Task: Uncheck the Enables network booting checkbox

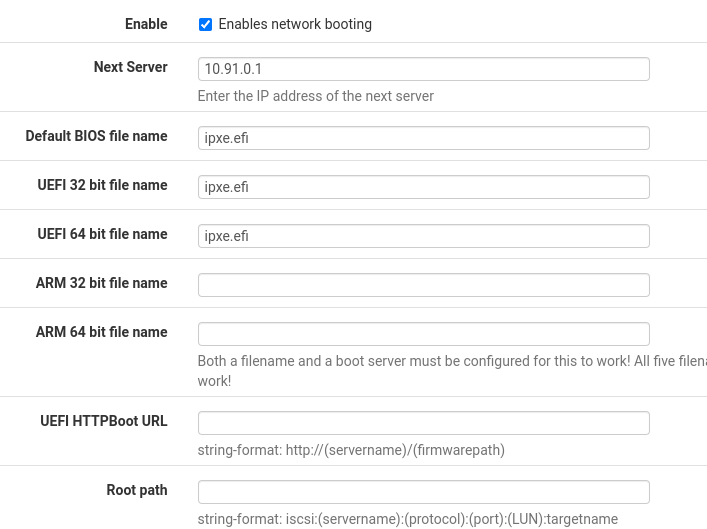Action: click(205, 24)
